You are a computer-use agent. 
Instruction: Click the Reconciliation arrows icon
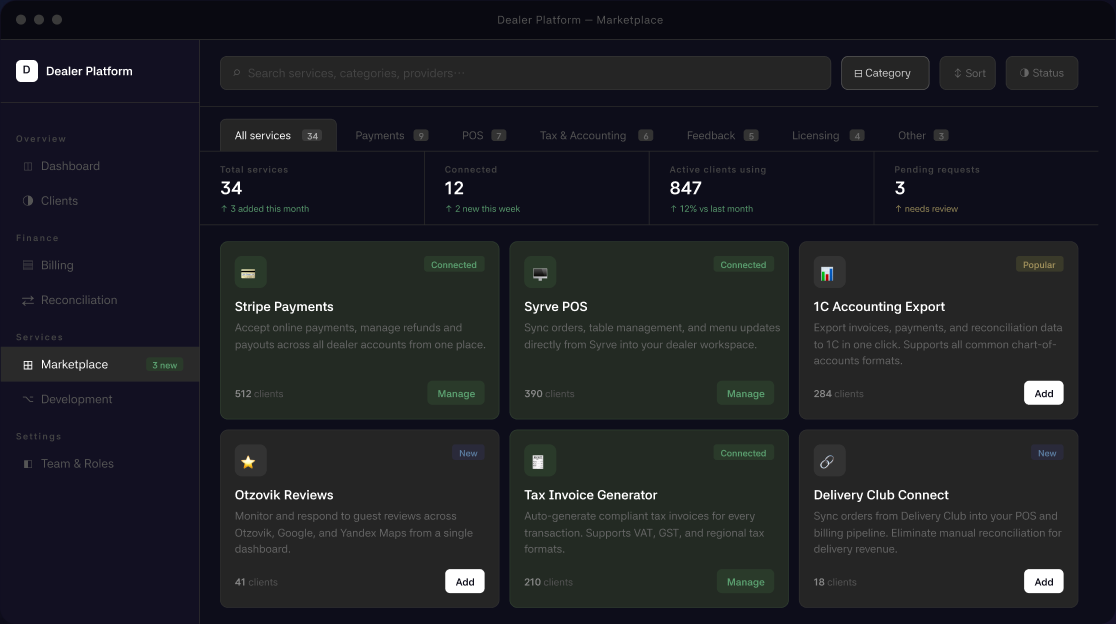(x=28, y=300)
